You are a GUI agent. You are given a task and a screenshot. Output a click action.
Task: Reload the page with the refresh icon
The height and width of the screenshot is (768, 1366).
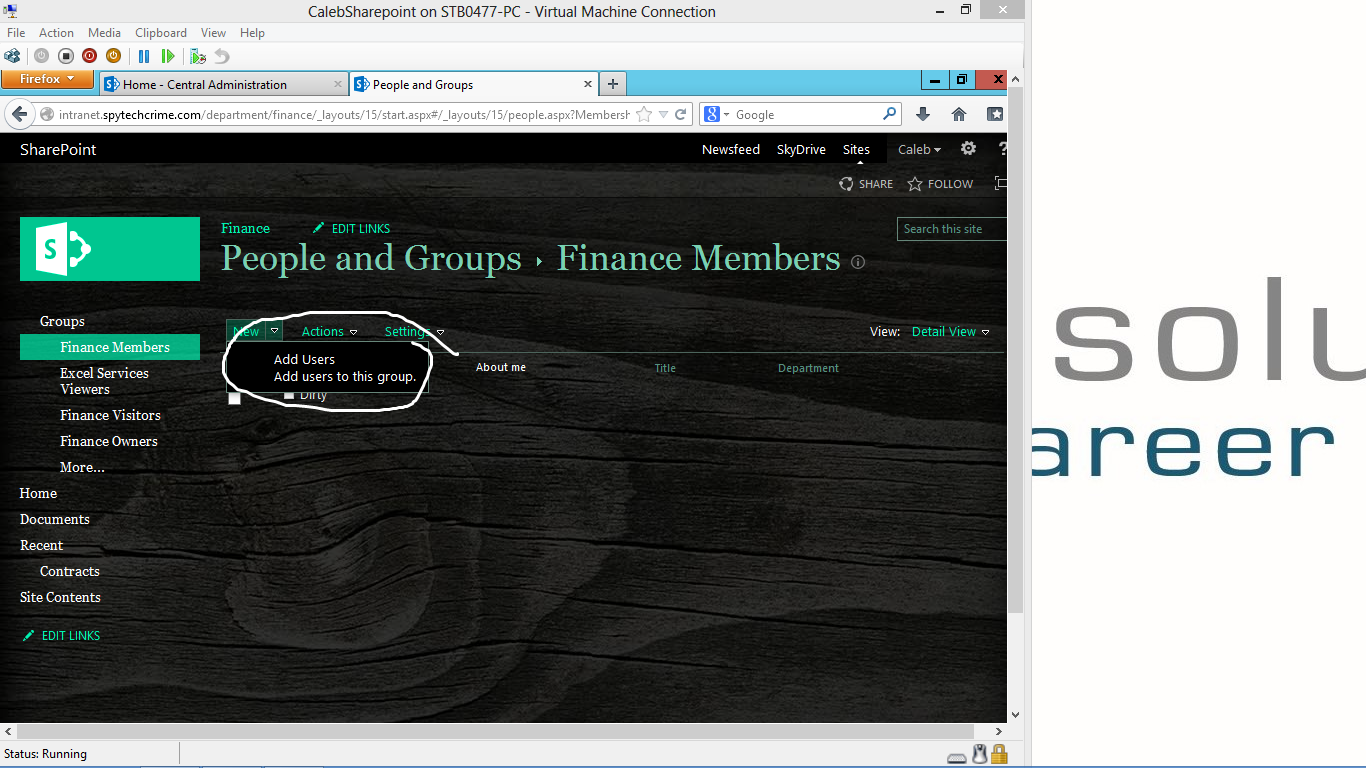681,114
